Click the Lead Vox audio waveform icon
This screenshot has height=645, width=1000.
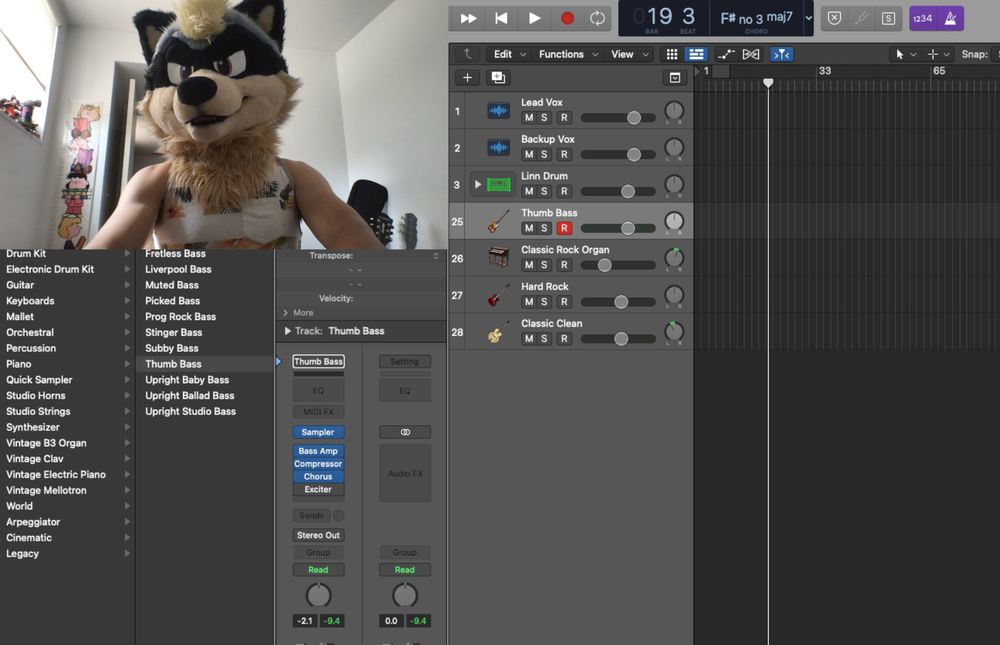pos(499,111)
